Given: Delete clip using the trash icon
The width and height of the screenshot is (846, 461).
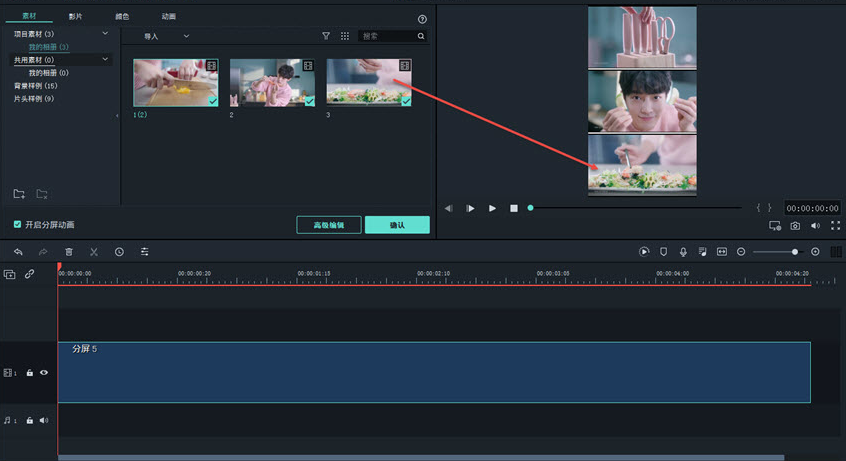Looking at the screenshot, I should (x=69, y=252).
